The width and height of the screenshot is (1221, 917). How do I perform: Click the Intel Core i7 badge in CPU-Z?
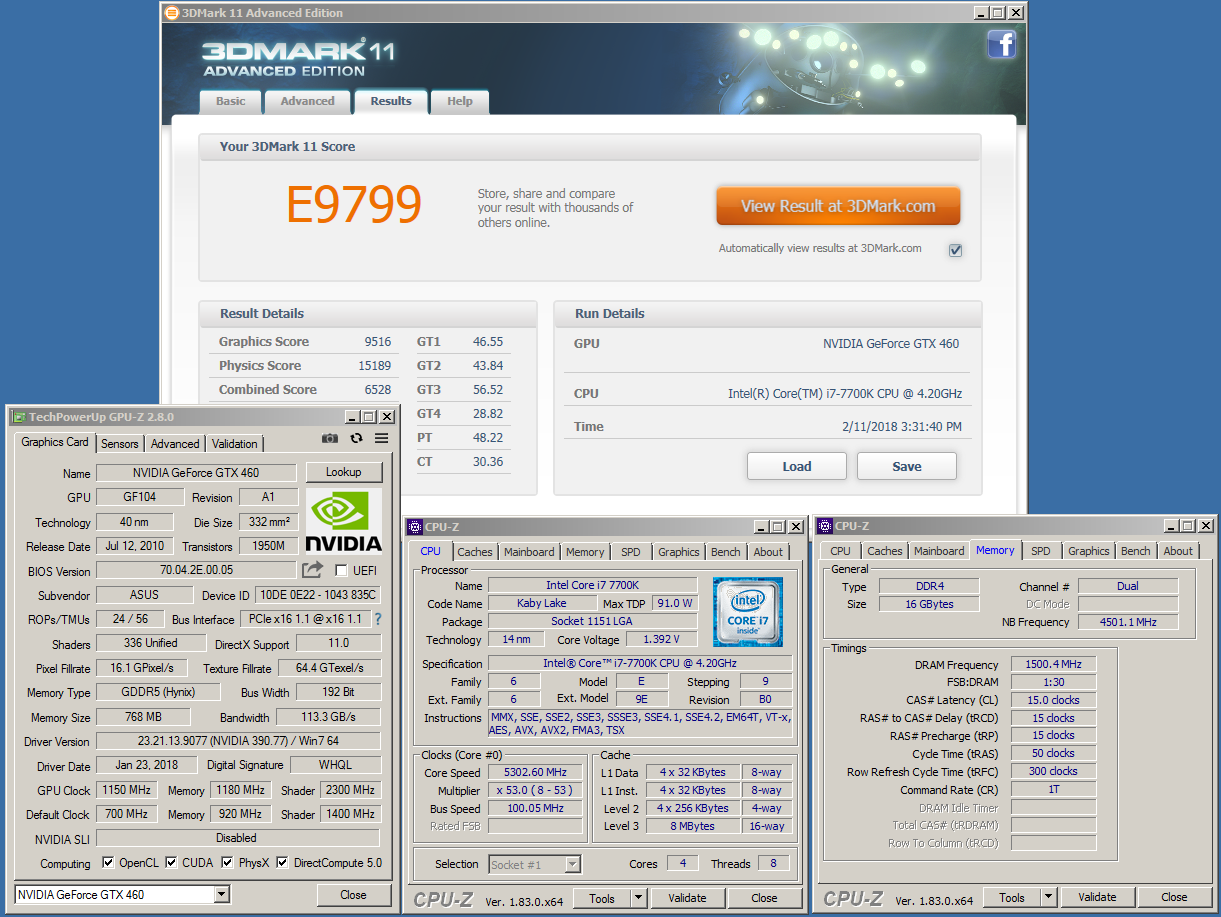click(749, 612)
